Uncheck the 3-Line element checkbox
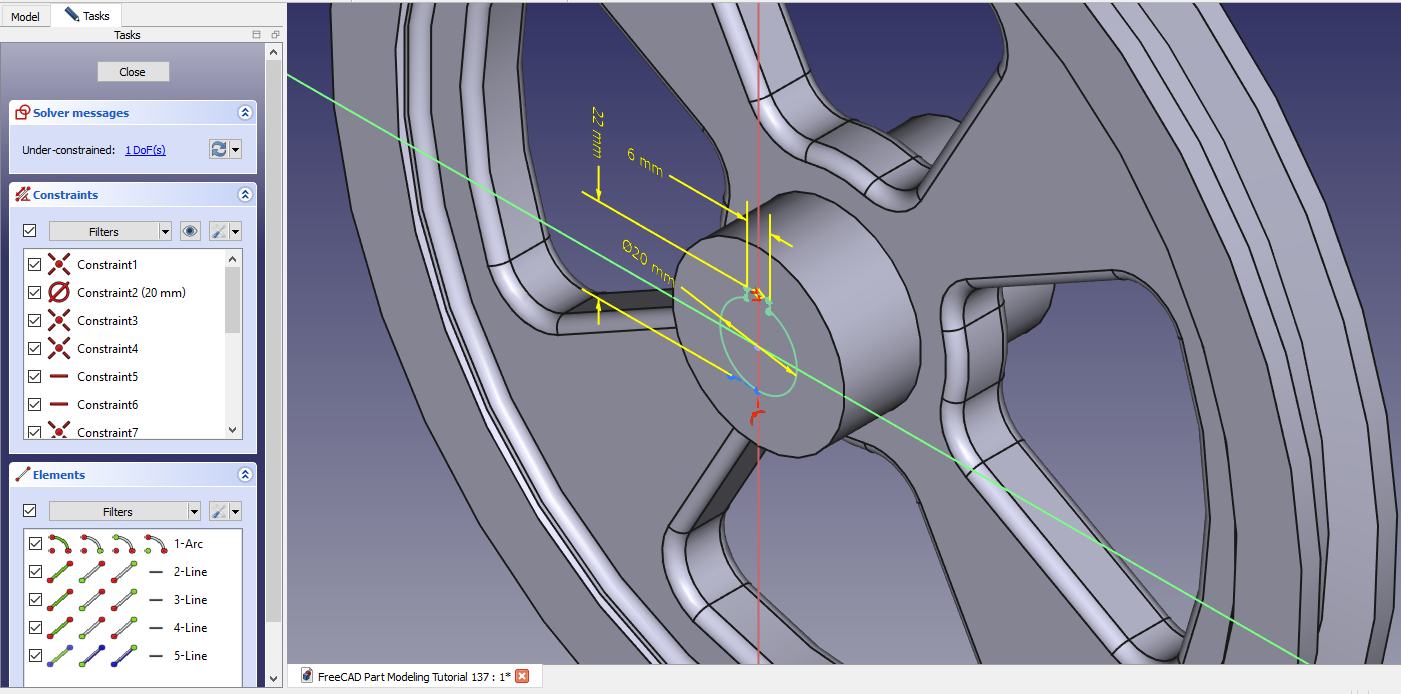 pyautogui.click(x=35, y=600)
